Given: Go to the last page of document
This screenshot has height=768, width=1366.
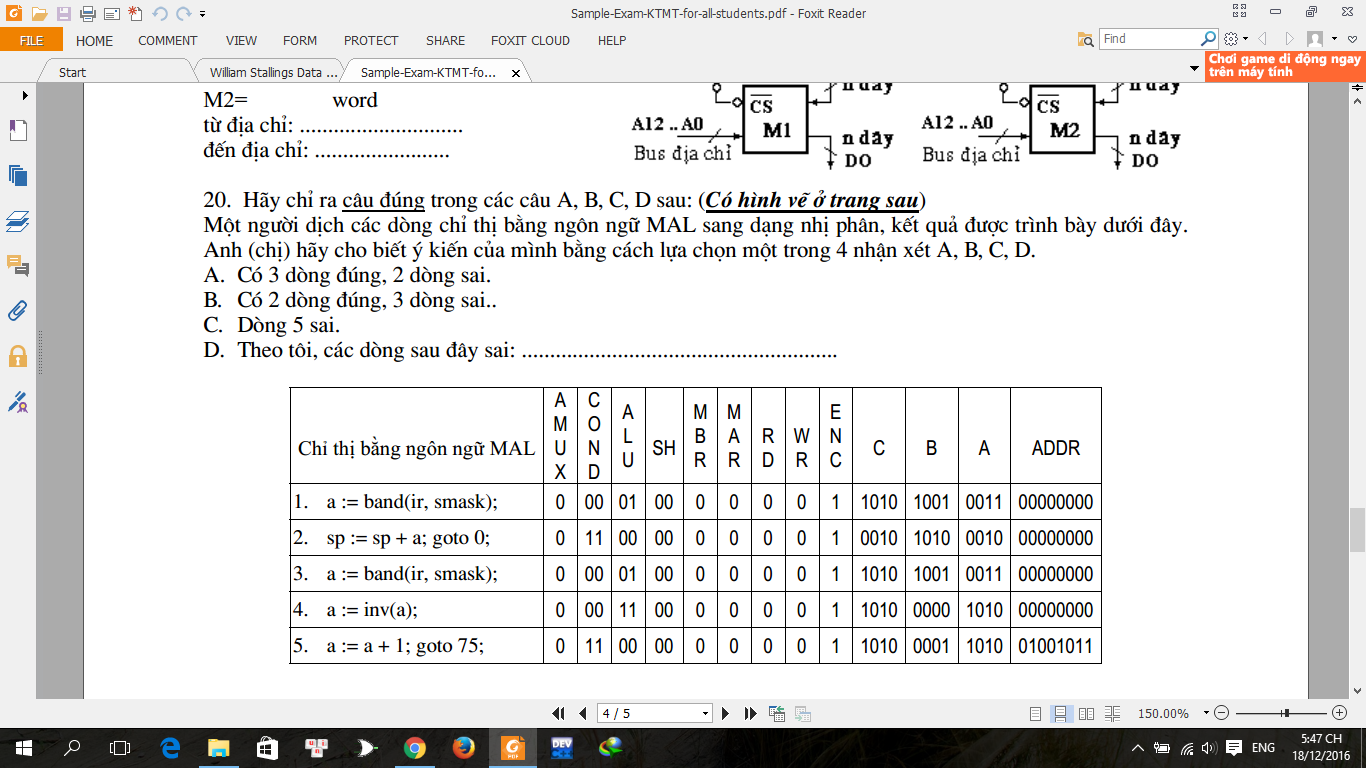Looking at the screenshot, I should pos(751,713).
